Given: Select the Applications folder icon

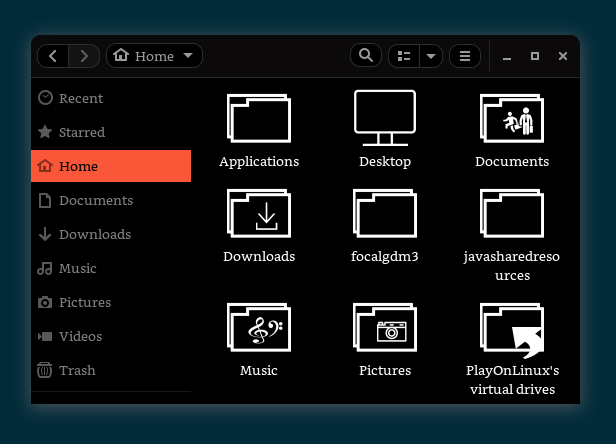Looking at the screenshot, I should 259,118.
